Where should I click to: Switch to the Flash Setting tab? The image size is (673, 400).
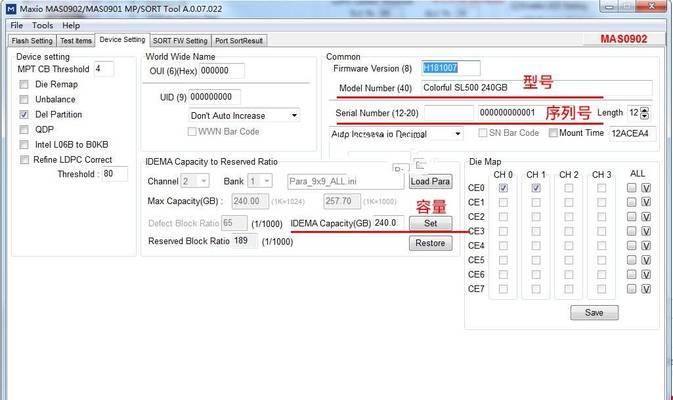click(x=32, y=41)
